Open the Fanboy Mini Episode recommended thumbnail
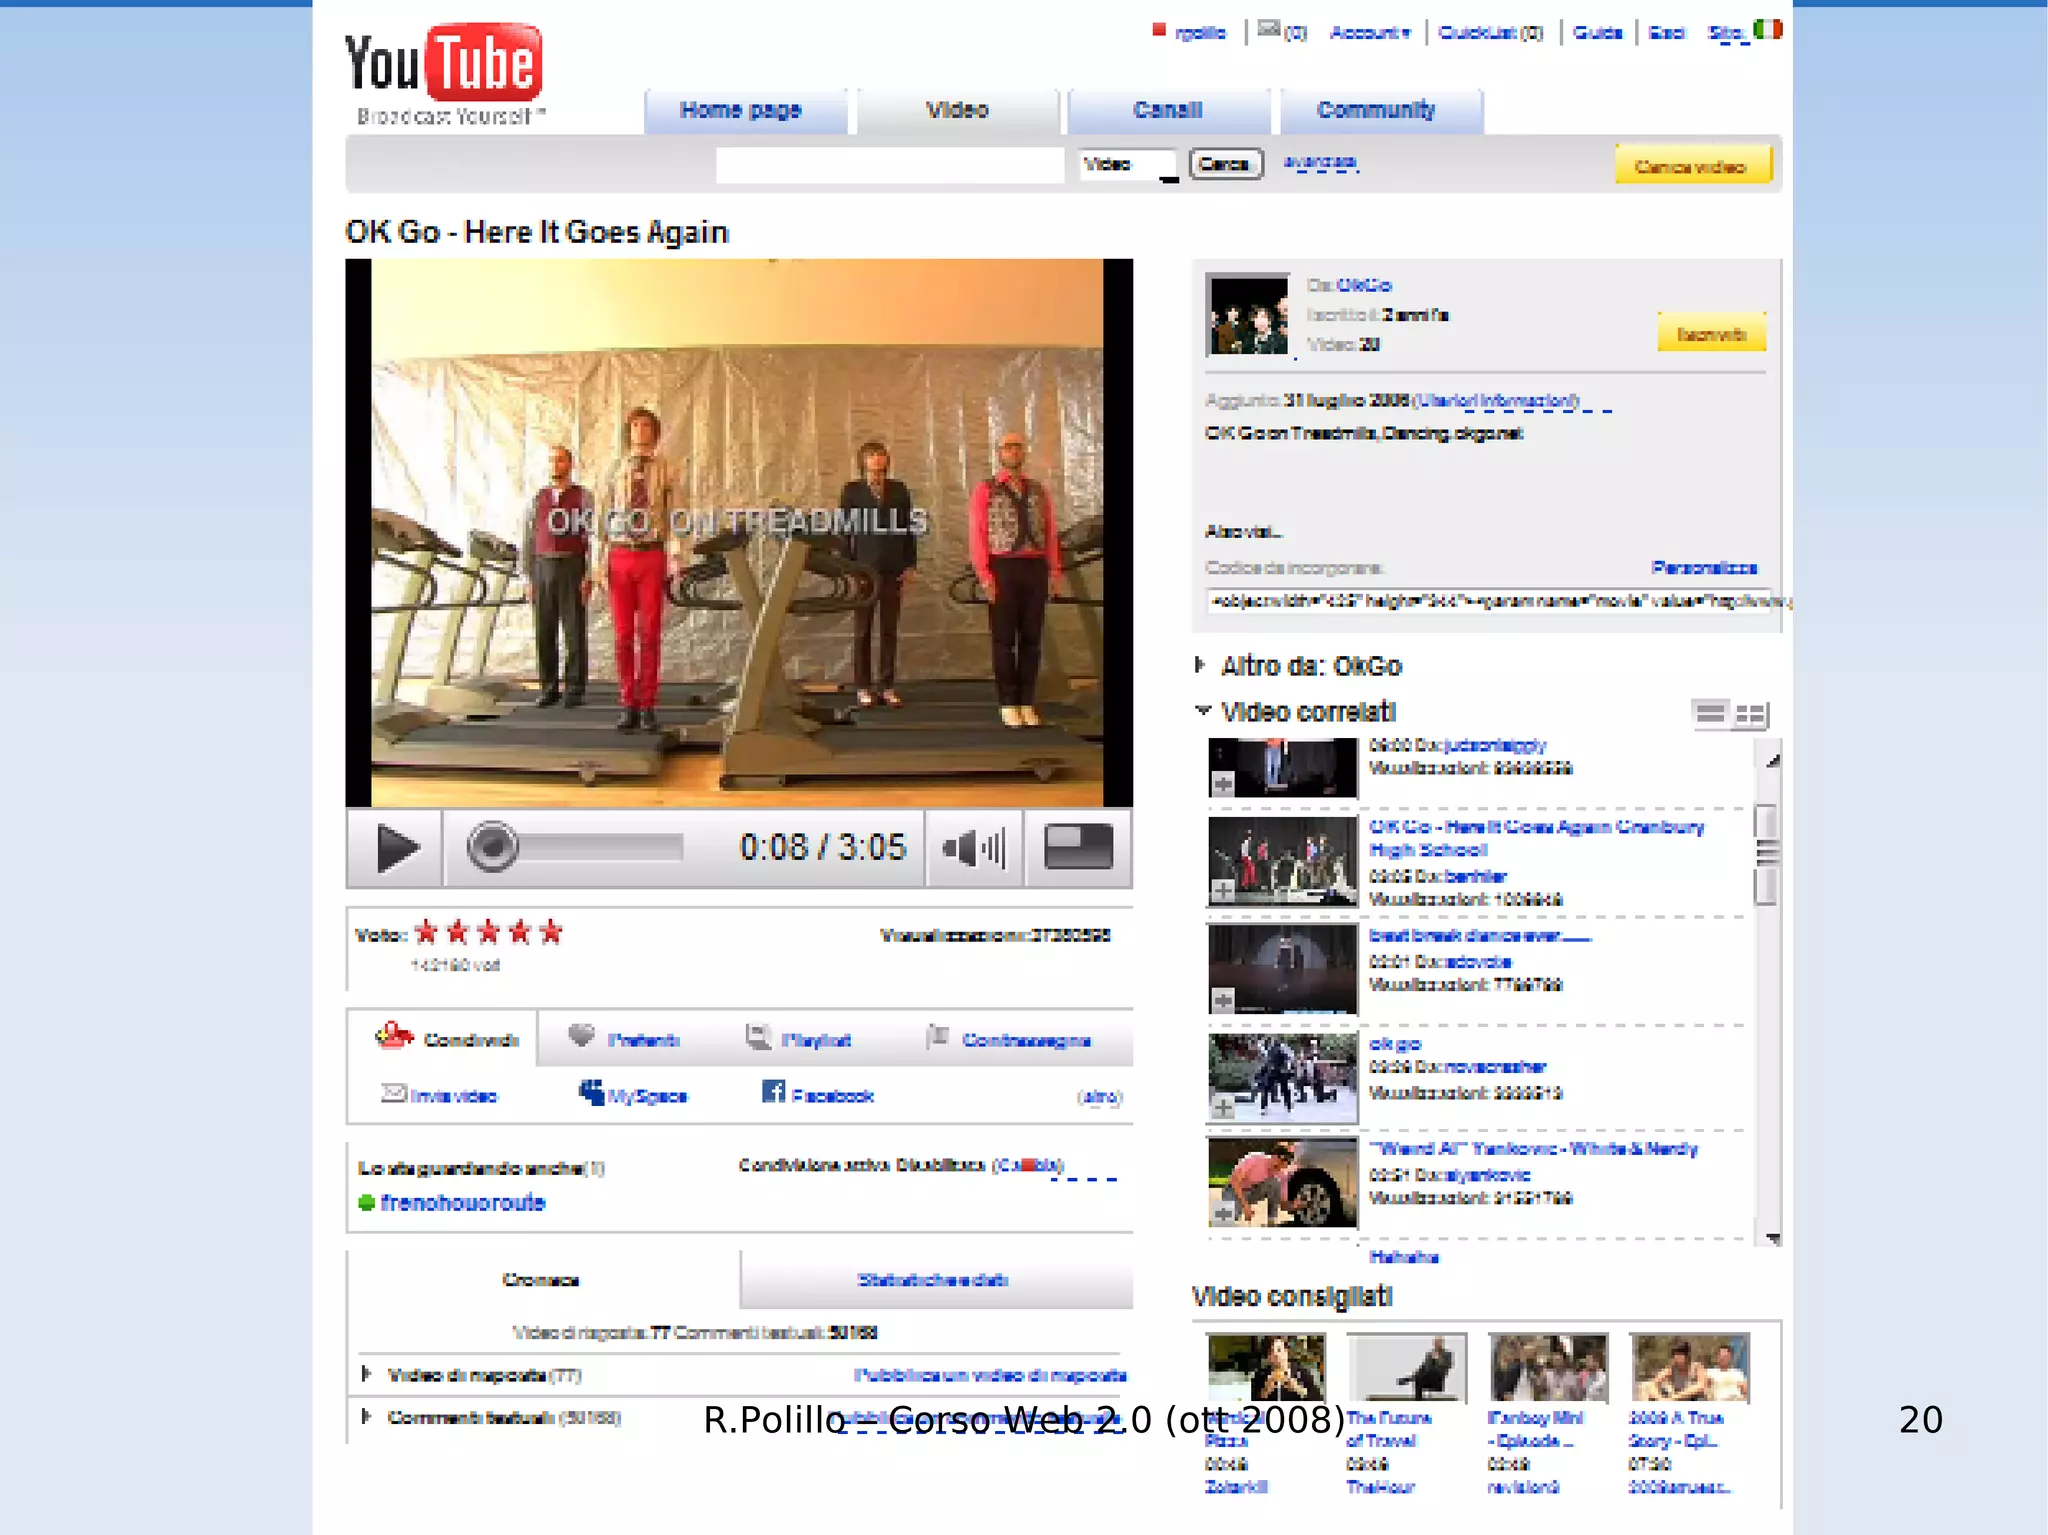 (x=1548, y=1367)
